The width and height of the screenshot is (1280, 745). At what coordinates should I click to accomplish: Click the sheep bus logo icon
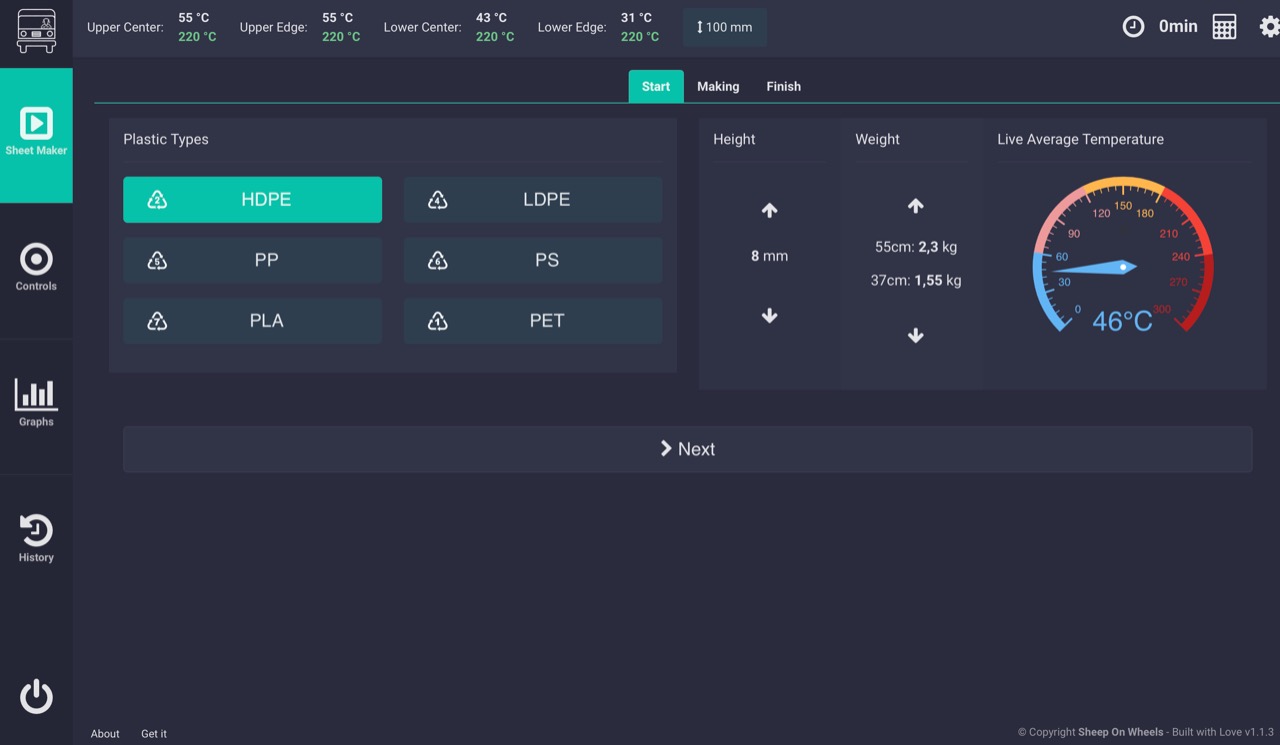pos(36,31)
